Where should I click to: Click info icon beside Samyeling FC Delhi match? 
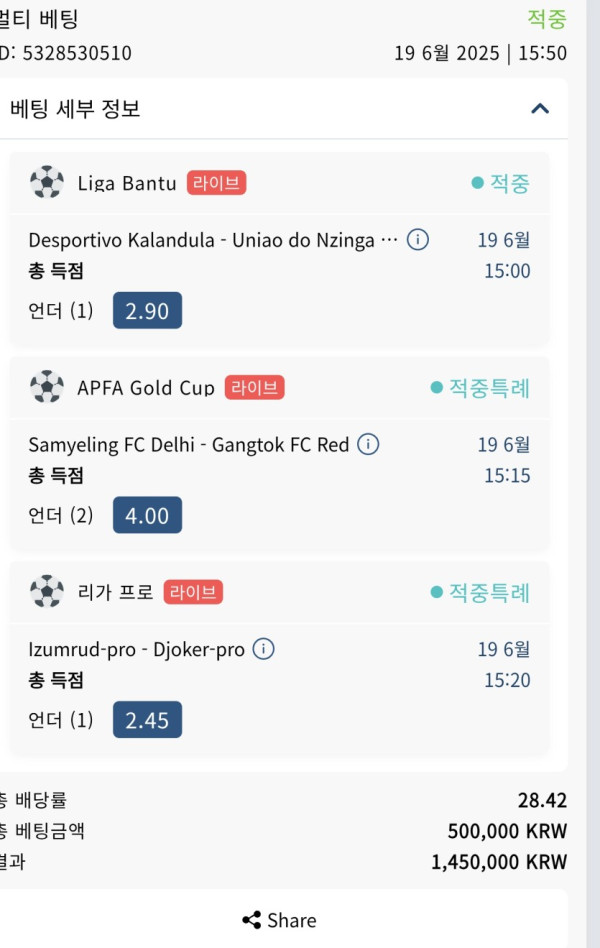368,444
